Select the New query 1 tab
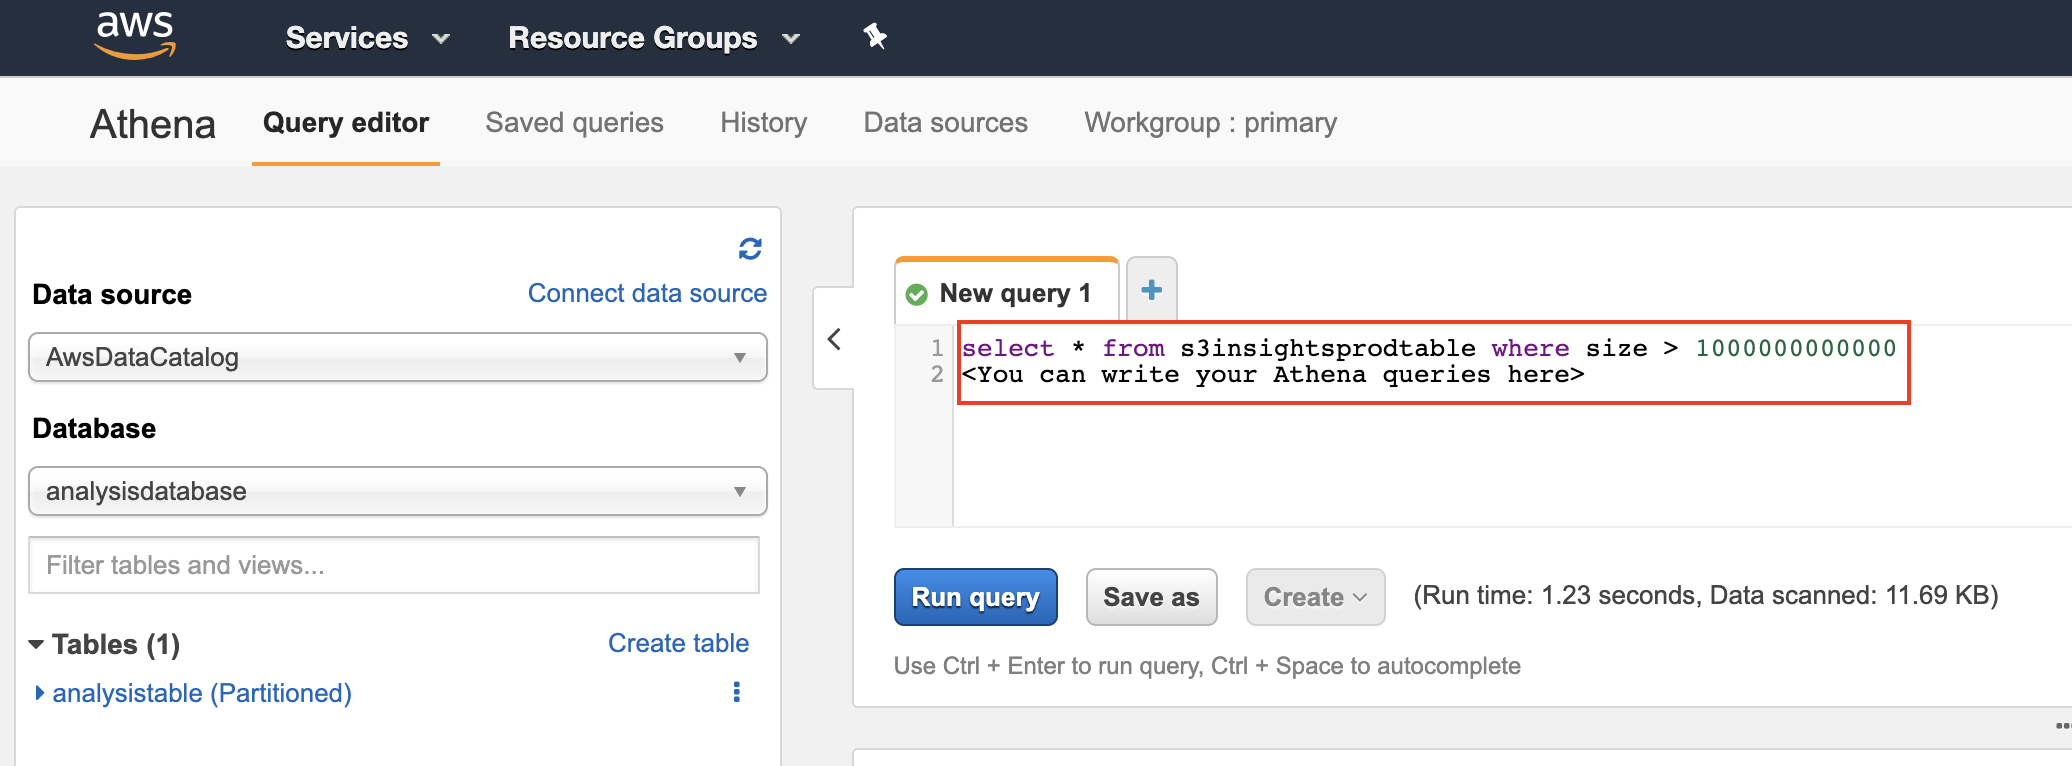This screenshot has width=2072, height=766. pyautogui.click(x=1006, y=293)
